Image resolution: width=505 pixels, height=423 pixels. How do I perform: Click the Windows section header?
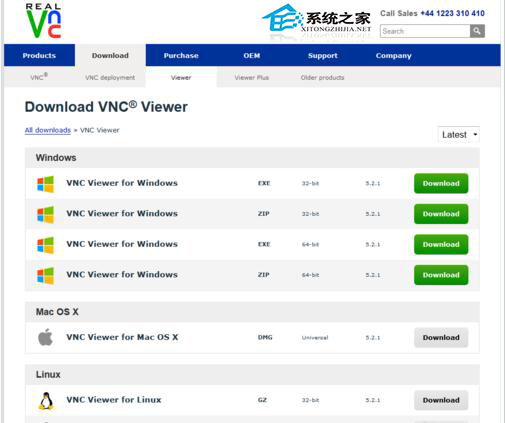[252, 158]
